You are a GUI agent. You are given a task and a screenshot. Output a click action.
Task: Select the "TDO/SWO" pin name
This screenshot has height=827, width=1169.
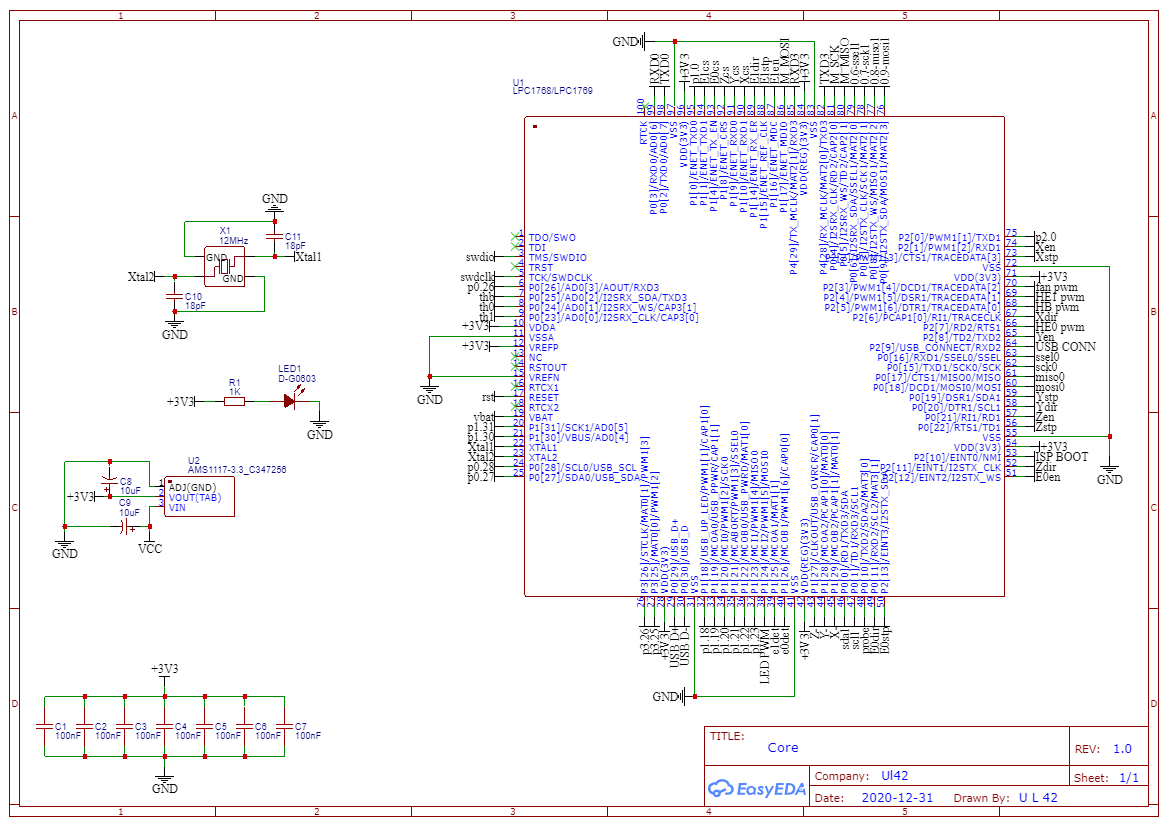coord(552,238)
